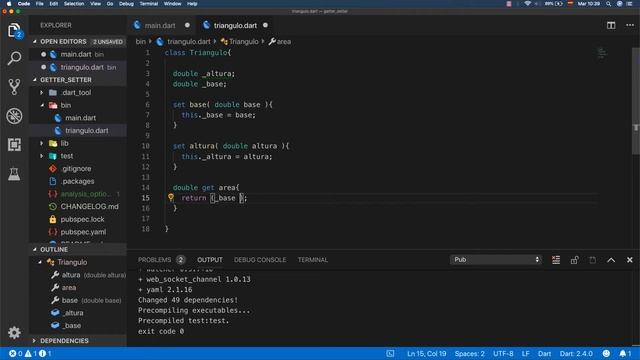Click the errors count in status bar

pos(16,353)
